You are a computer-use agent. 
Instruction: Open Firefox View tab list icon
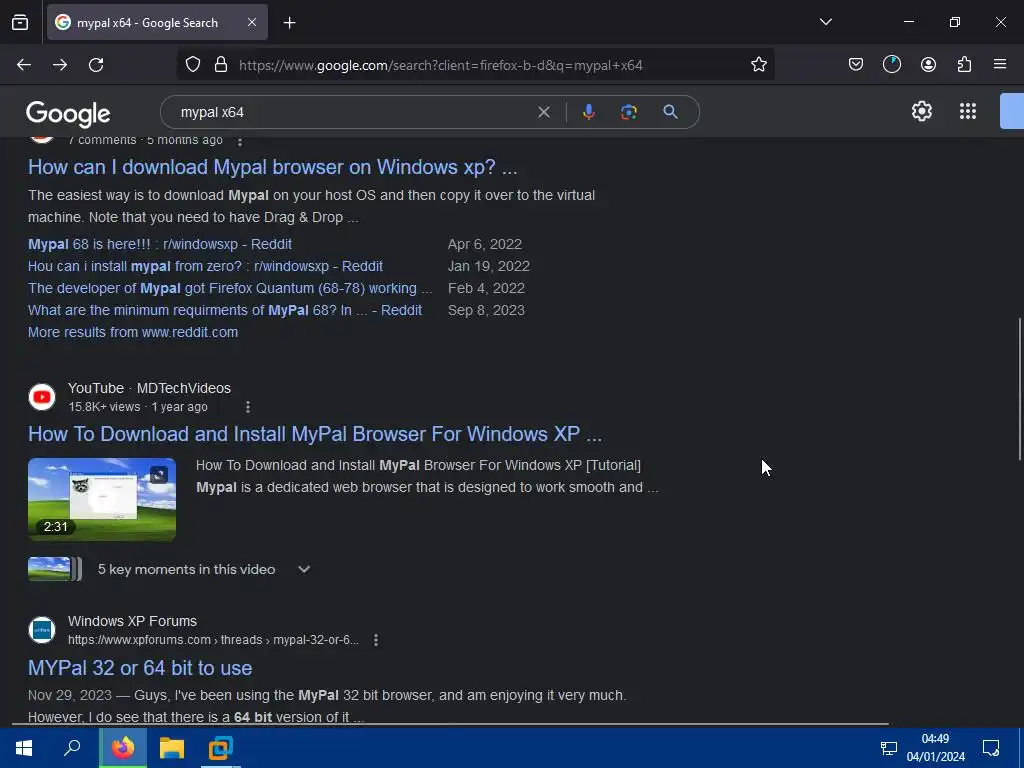point(20,22)
